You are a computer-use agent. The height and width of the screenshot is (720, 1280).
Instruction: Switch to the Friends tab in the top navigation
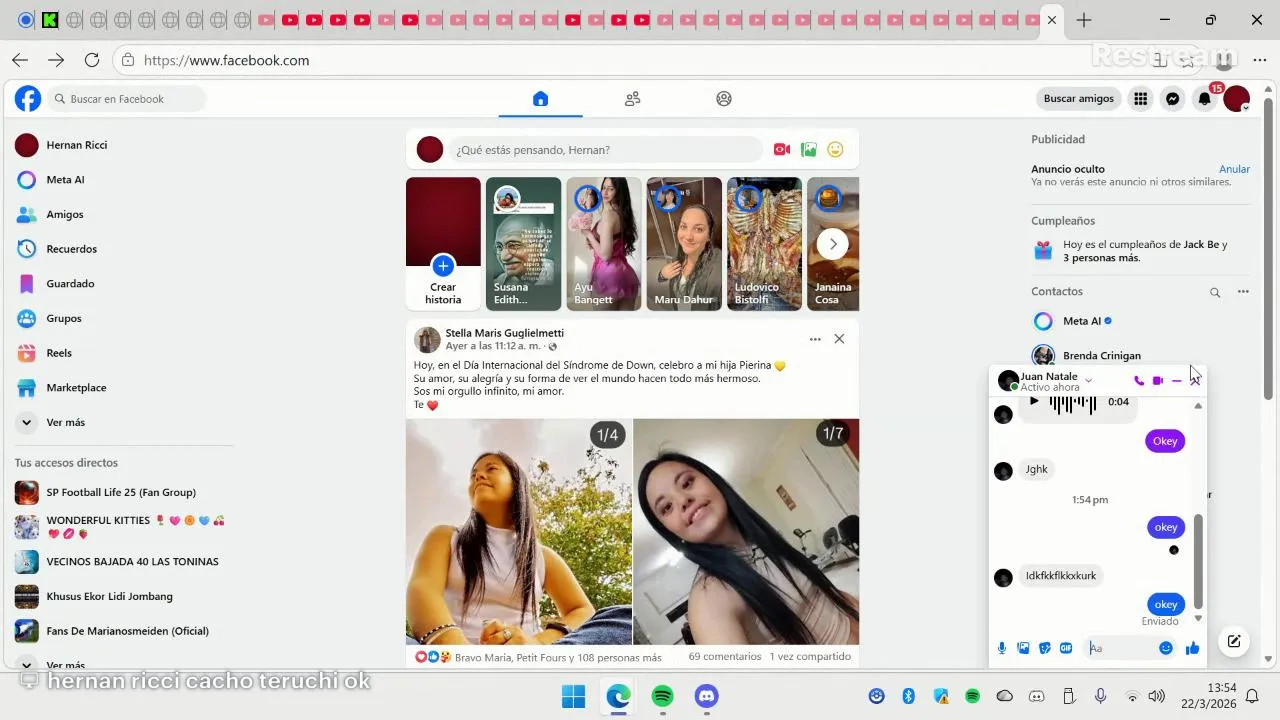[x=632, y=99]
